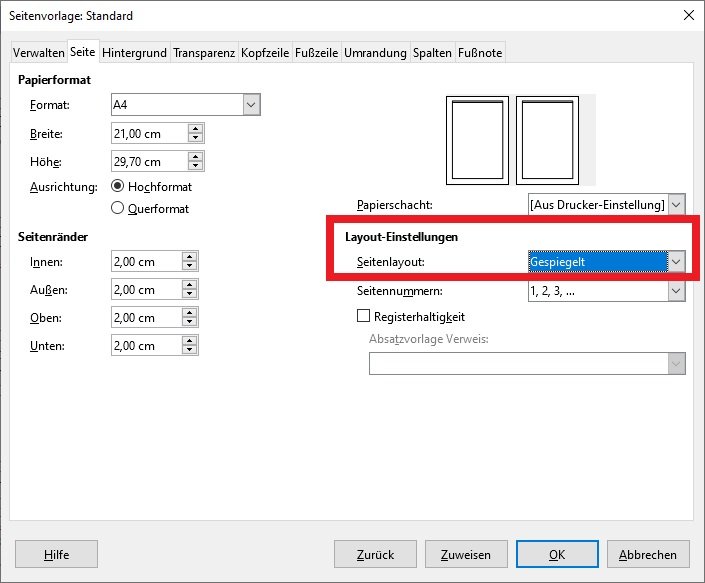Viewport: 705px width, 583px height.
Task: Expand the Seitenlayout dropdown
Action: pos(676,262)
